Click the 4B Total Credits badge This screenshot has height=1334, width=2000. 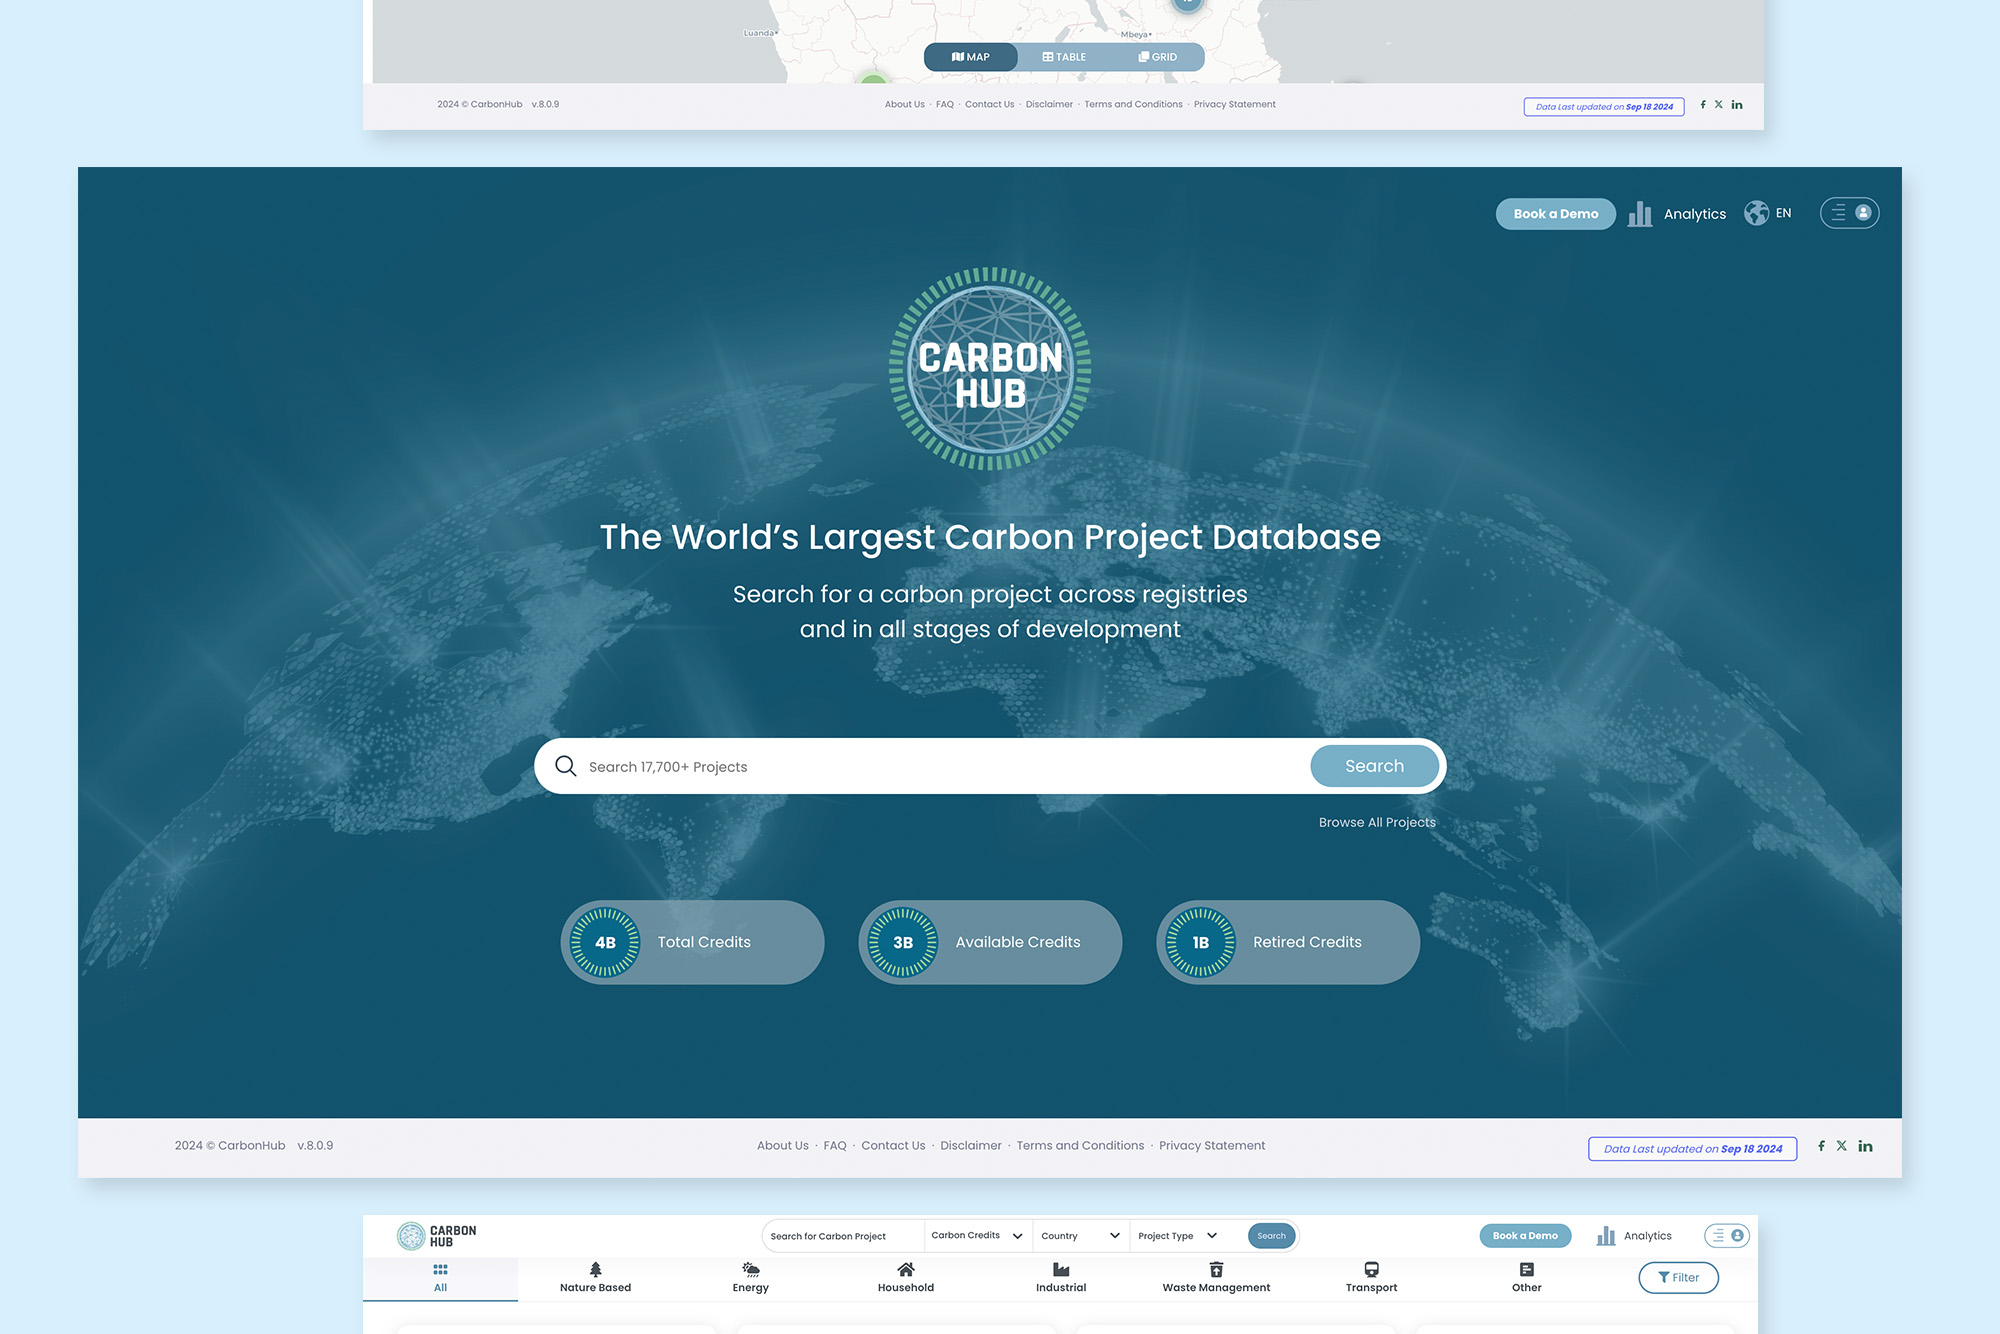692,942
